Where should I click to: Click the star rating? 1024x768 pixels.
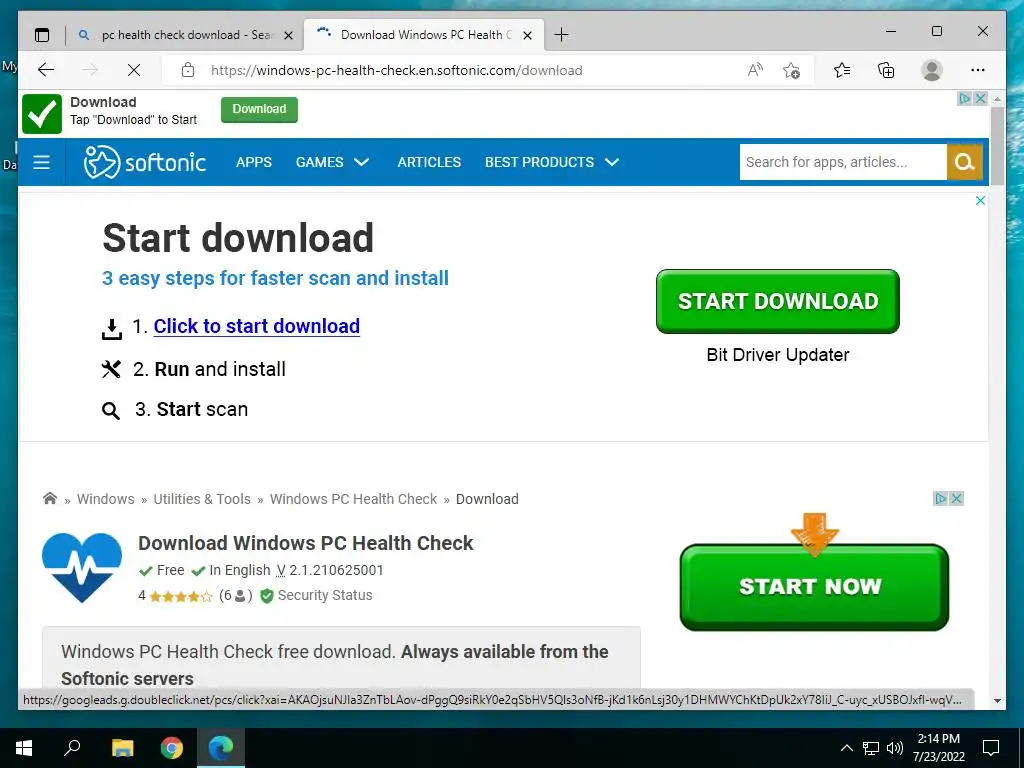181,596
